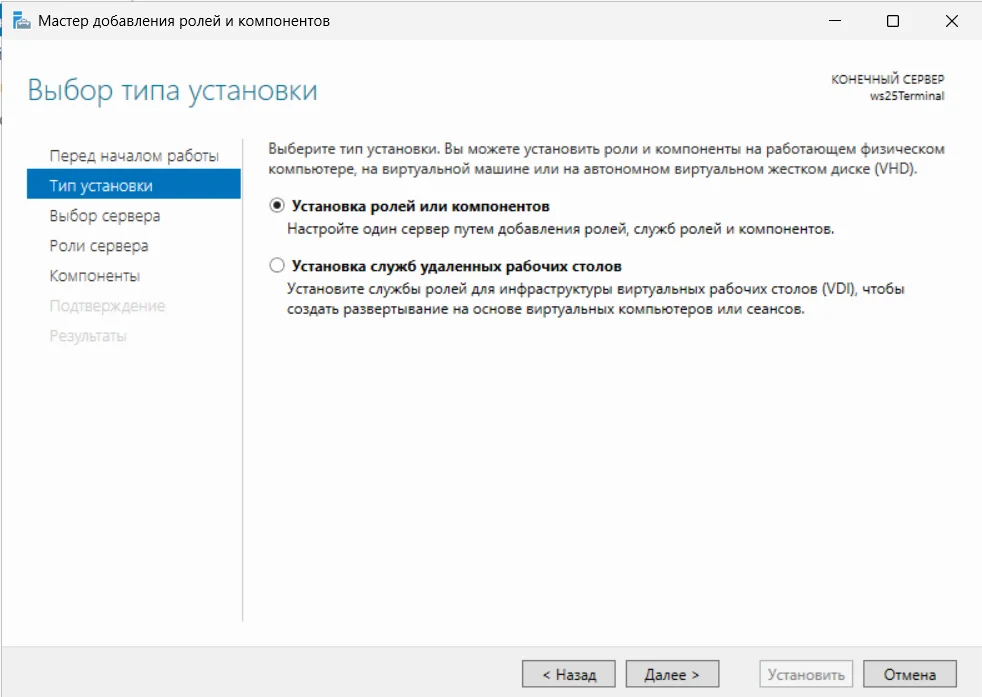982x697 pixels.
Task: Select 'Установка ролей или компонентов' radio button
Action: coord(277,205)
